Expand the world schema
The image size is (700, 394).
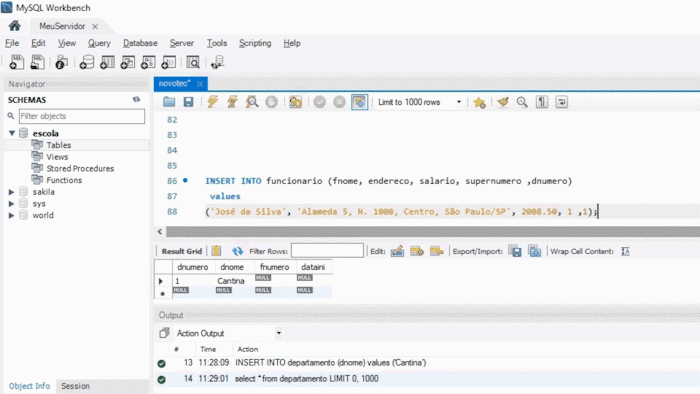(x=12, y=215)
